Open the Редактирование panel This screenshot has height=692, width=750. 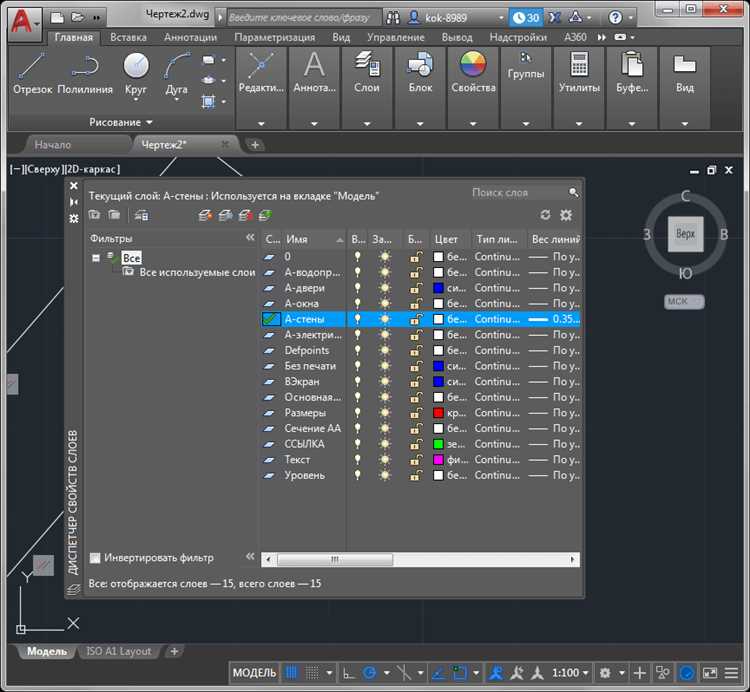tap(261, 72)
